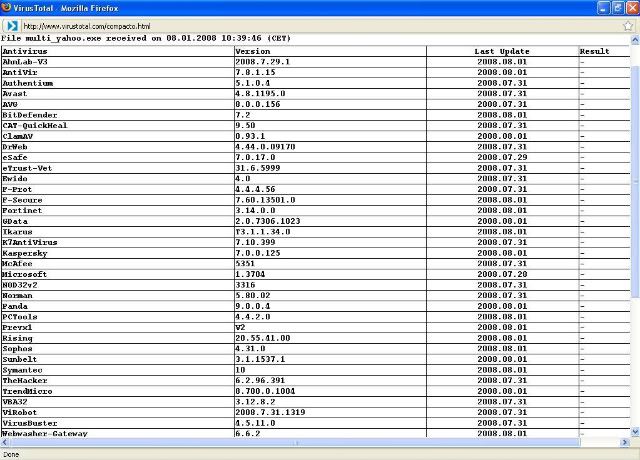Click the McAfee antivirus name
Image resolution: width=640 pixels, height=460 pixels.
pyautogui.click(x=17, y=264)
